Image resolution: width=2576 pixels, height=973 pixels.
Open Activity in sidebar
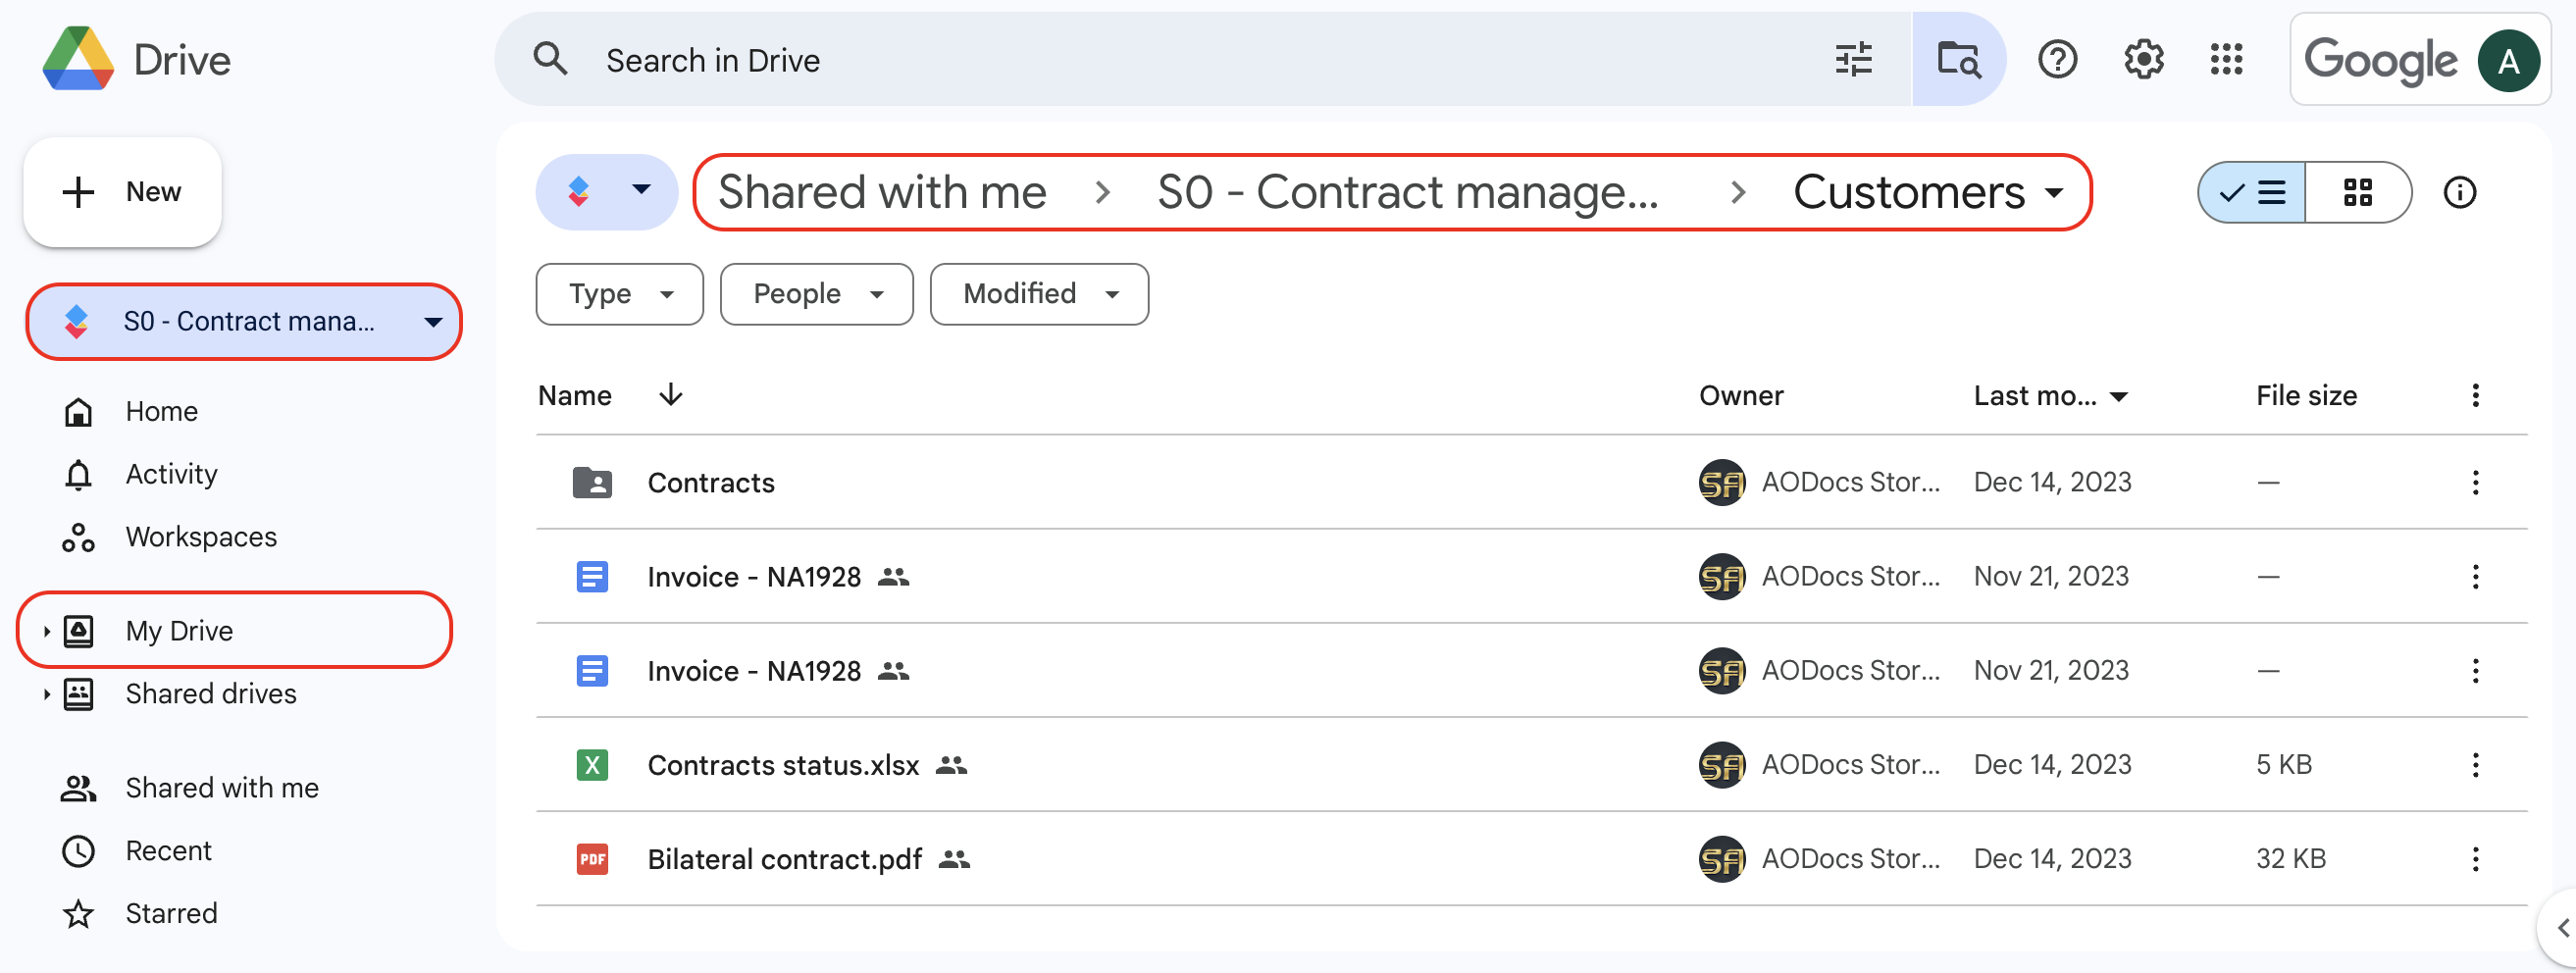pyautogui.click(x=171, y=475)
